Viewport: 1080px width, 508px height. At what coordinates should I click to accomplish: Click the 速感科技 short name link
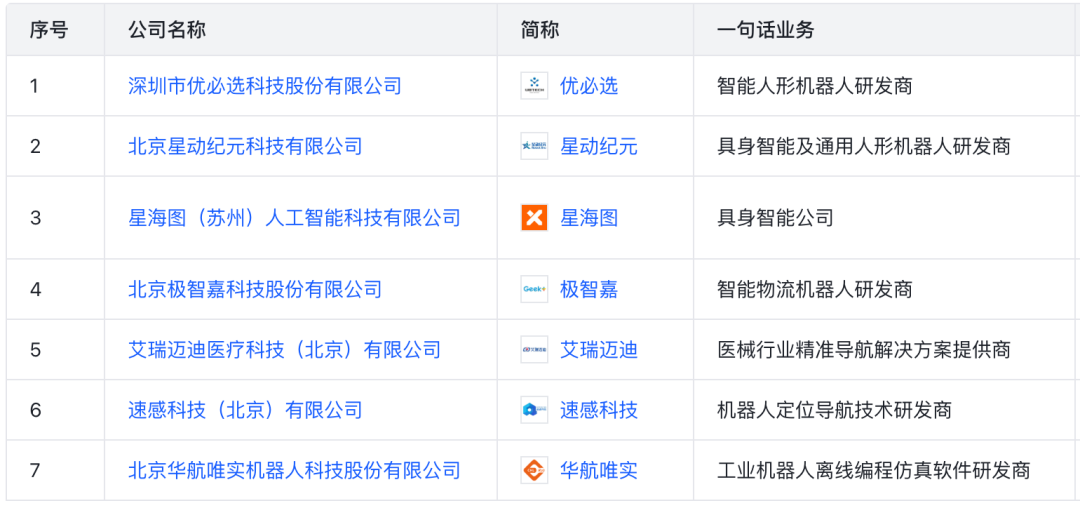click(599, 410)
